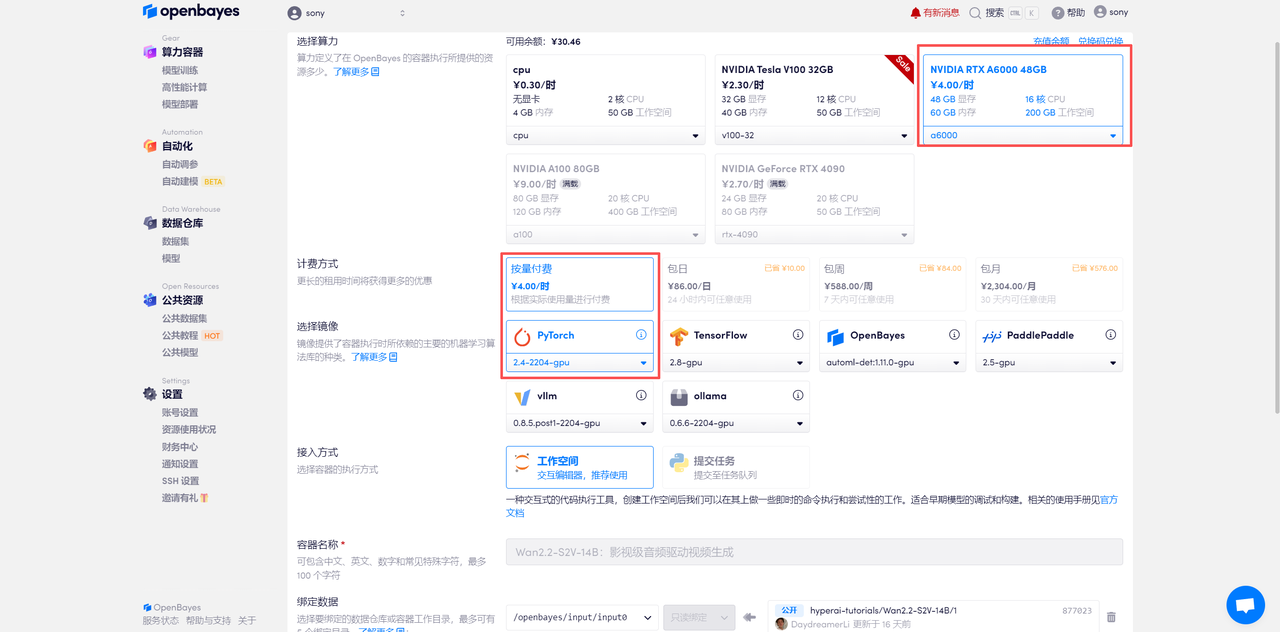The image size is (1280, 632).
Task: Open vllm 0.8.5.post1-2204-gpu version dropdown
Action: point(580,424)
